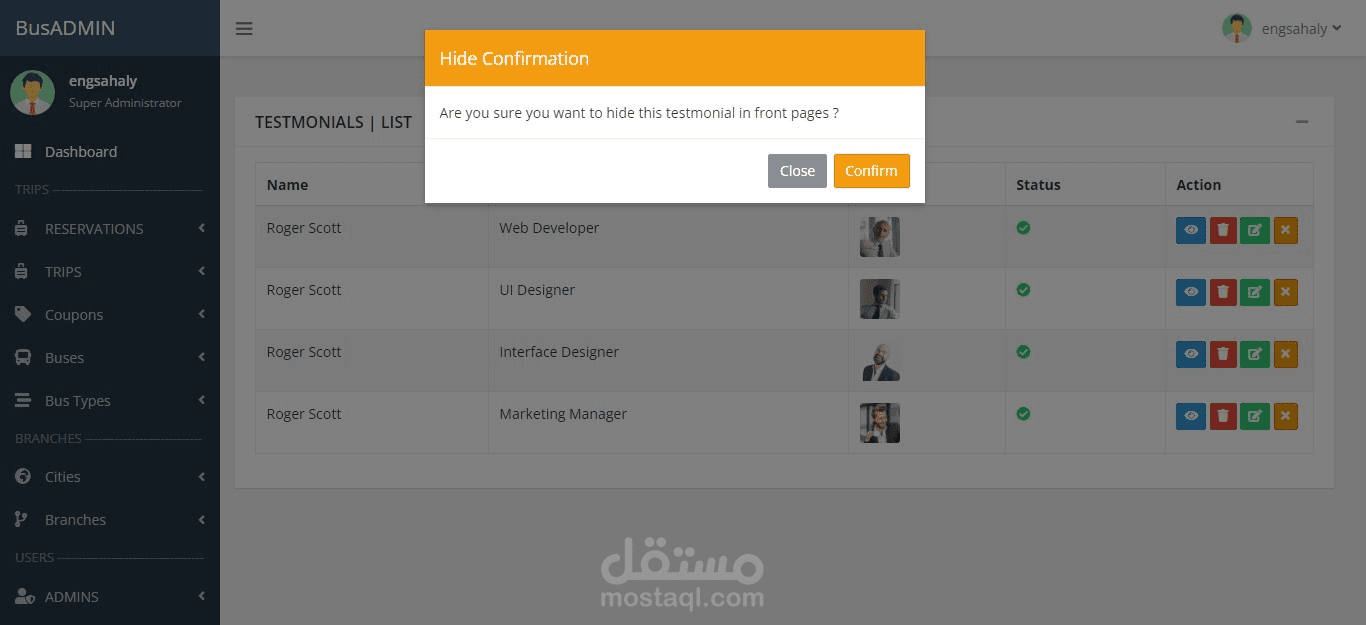
Task: Click the orange X icon for Interface Designer
Action: 1286,355
